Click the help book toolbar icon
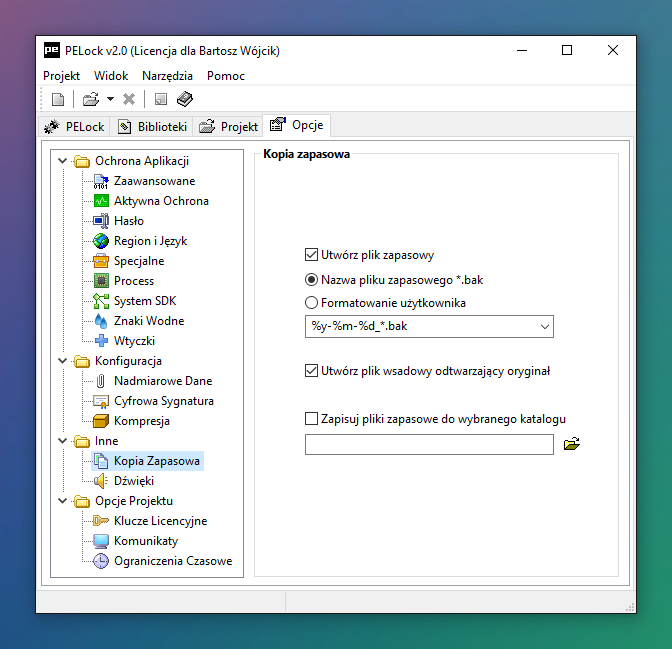The height and width of the screenshot is (649, 672). 184,99
